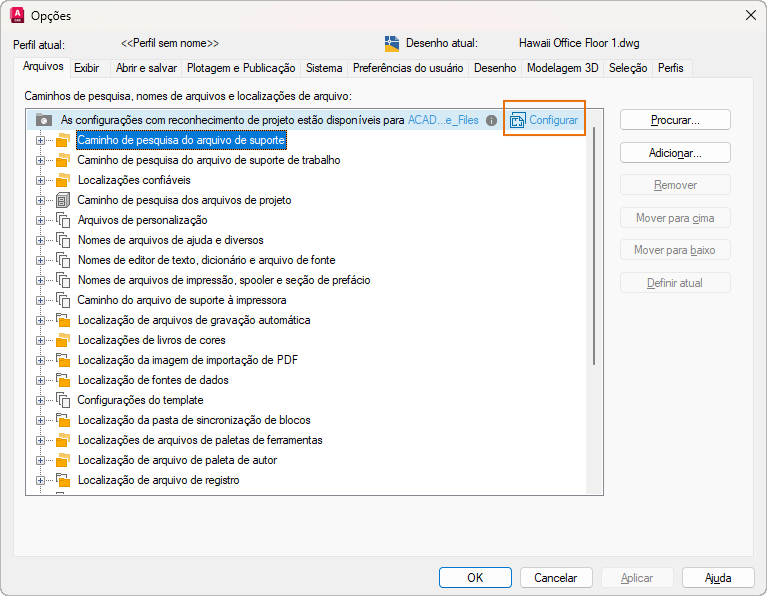767x596 pixels.
Task: Switch to Preferências do usuário tab
Action: pos(408,68)
